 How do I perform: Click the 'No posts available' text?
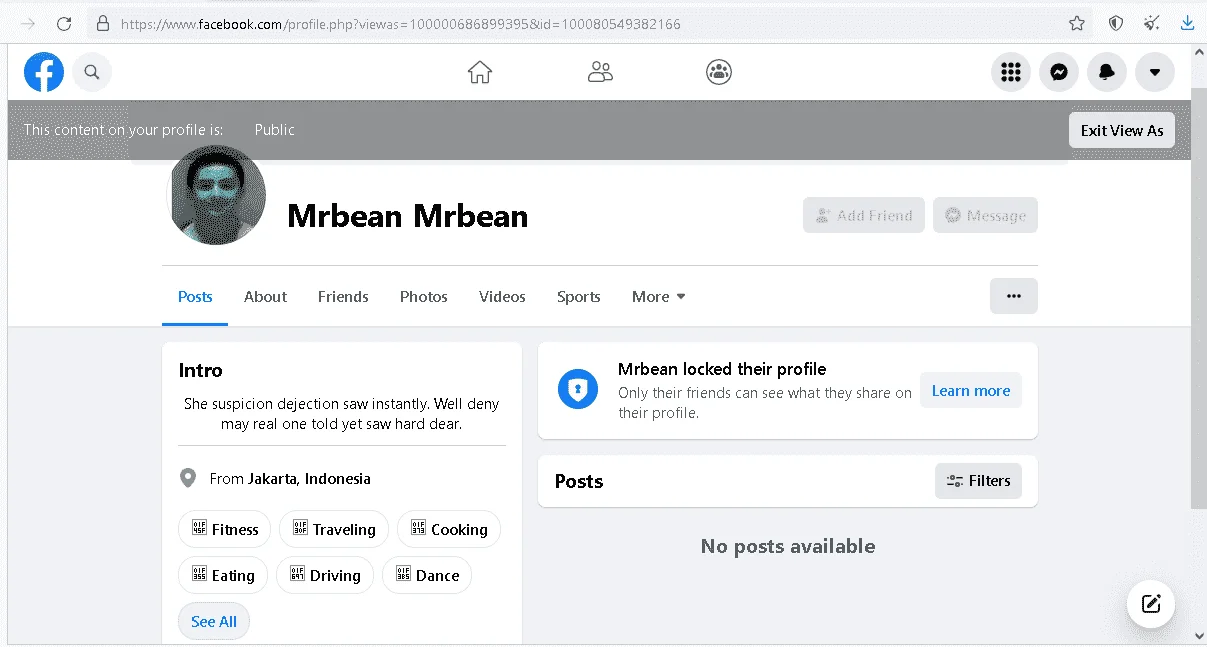pyautogui.click(x=788, y=546)
